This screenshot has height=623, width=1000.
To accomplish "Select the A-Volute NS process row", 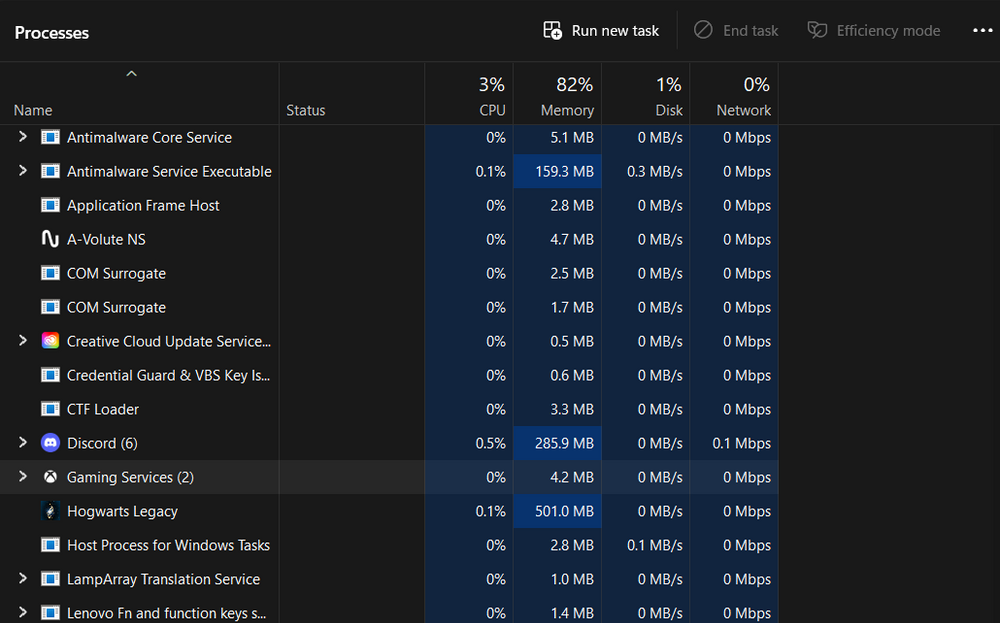I will click(389, 239).
